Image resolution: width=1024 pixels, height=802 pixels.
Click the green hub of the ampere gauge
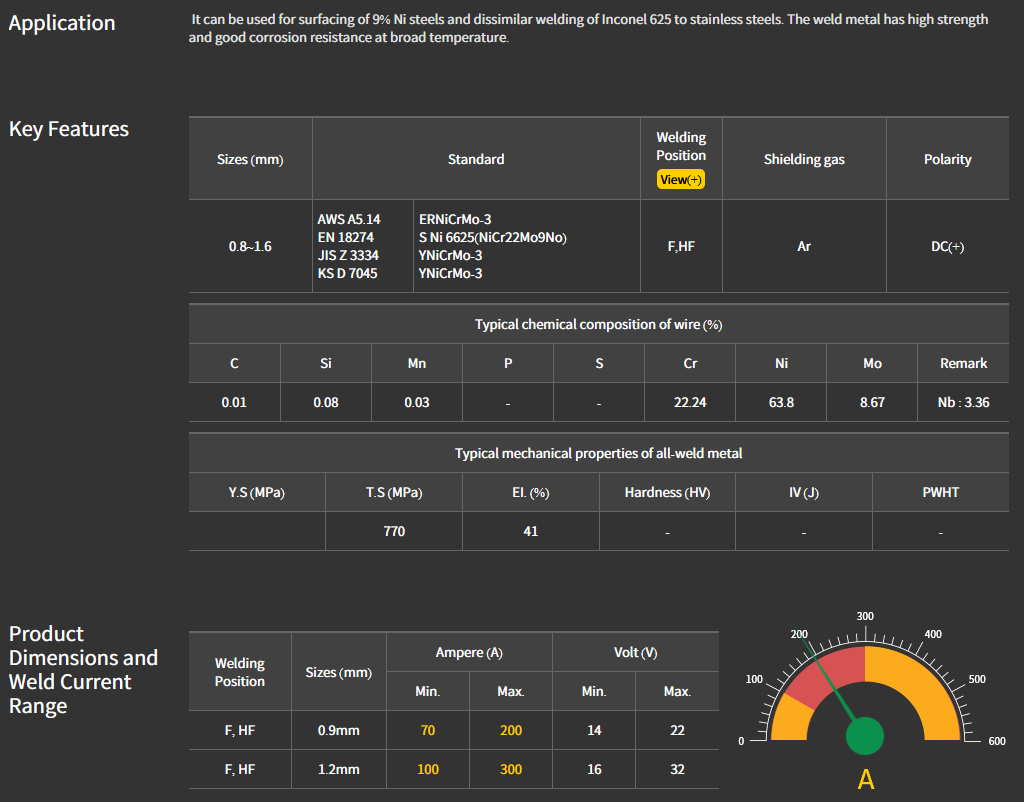coord(865,735)
